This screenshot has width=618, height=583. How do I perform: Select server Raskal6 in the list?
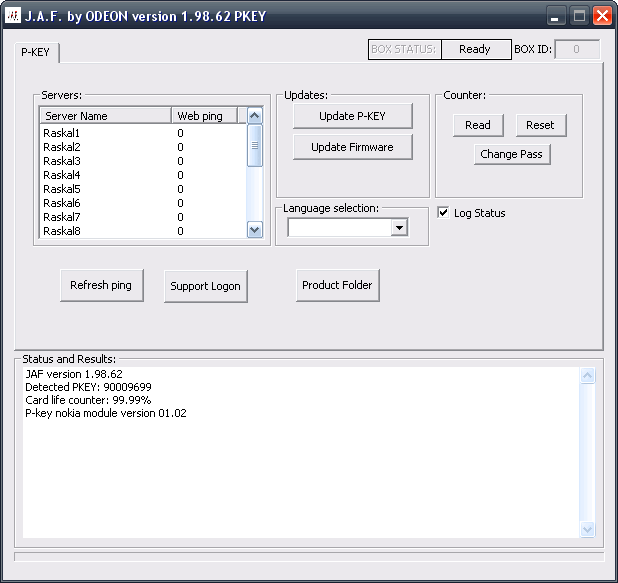click(143, 203)
